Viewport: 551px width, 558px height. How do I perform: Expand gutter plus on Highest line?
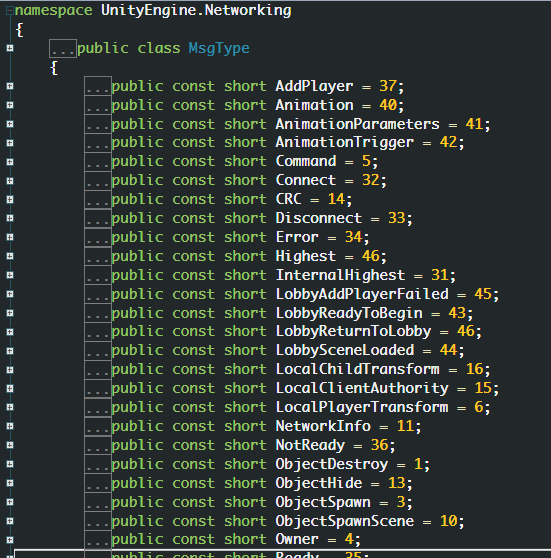10,256
